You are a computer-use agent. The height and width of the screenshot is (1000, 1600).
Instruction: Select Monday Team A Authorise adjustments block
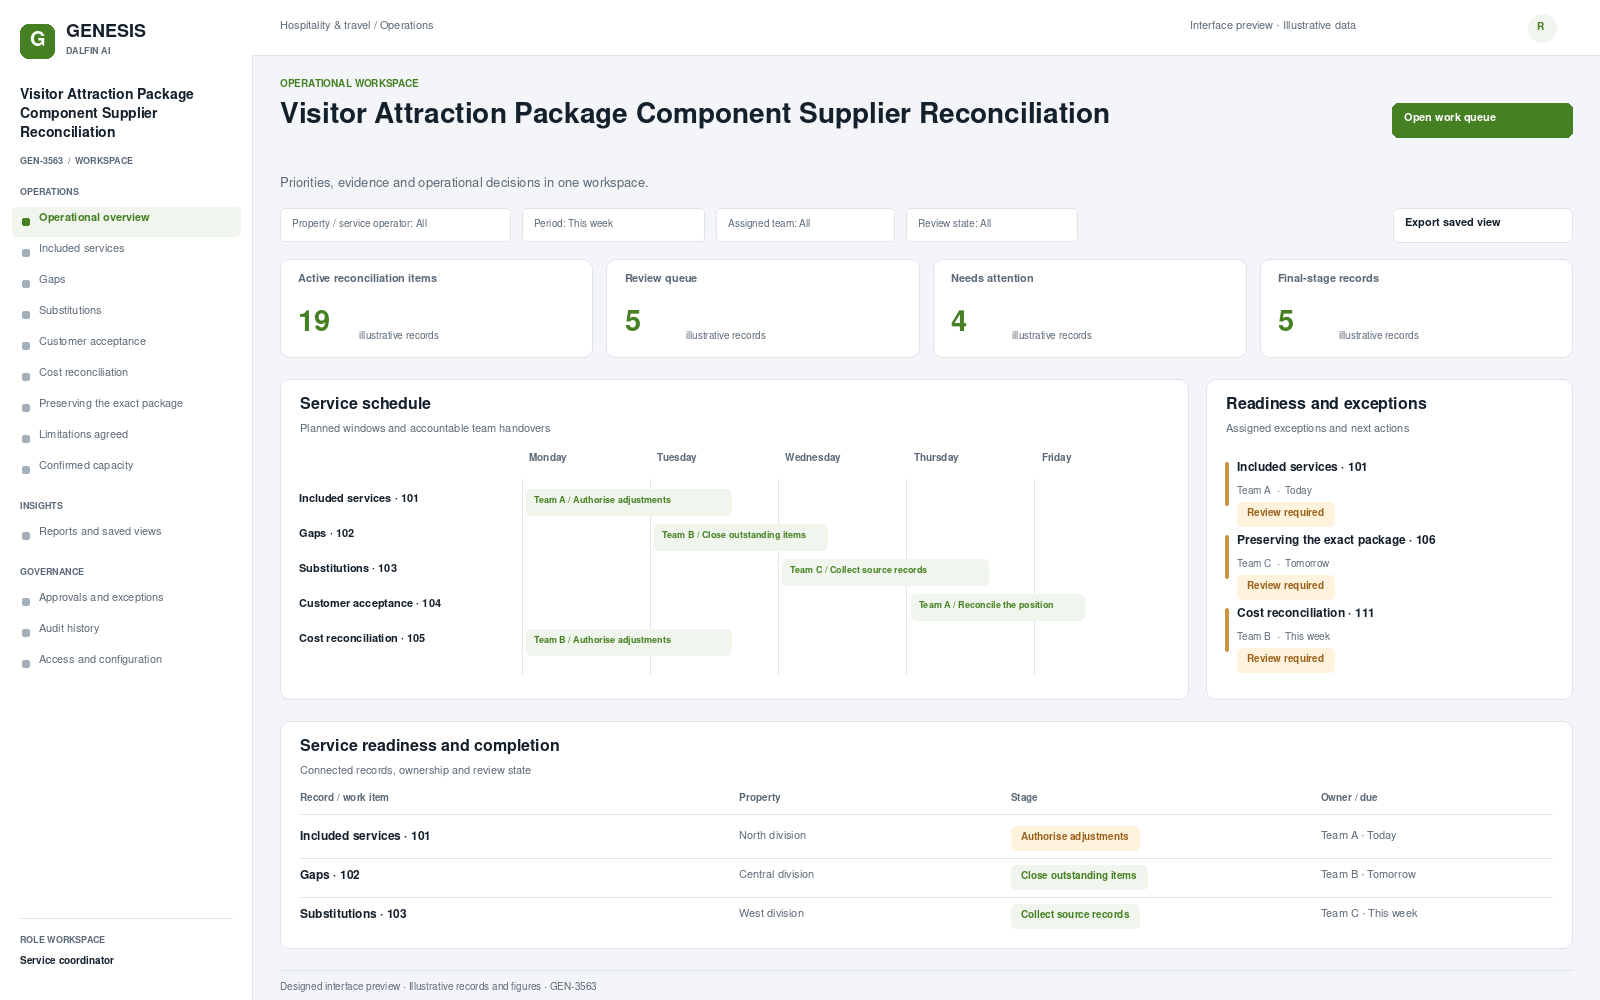629,502
